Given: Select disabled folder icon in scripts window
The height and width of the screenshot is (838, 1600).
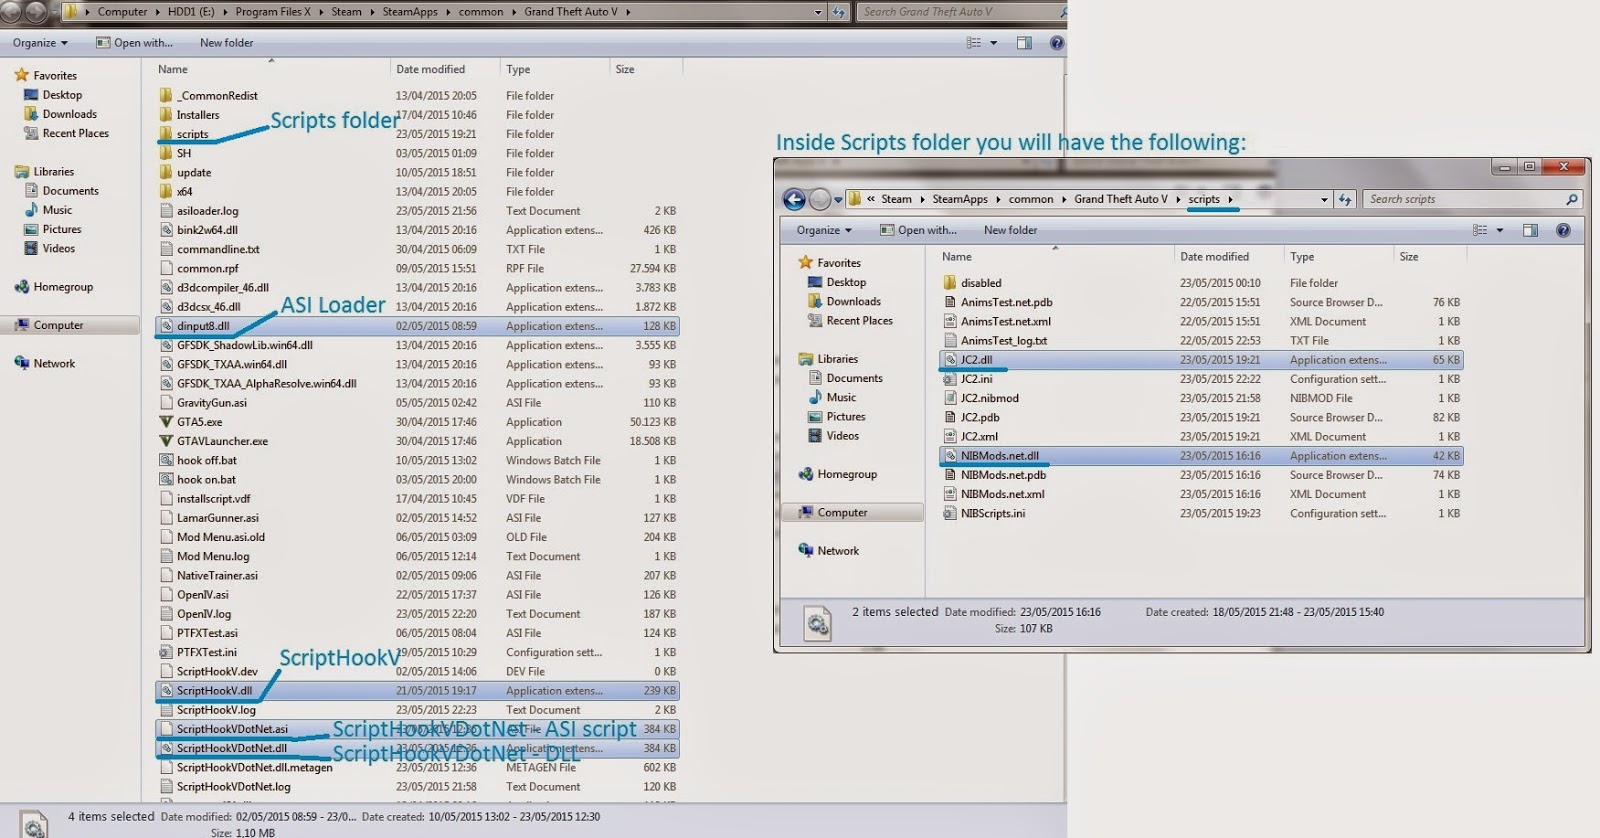Looking at the screenshot, I should tap(950, 283).
